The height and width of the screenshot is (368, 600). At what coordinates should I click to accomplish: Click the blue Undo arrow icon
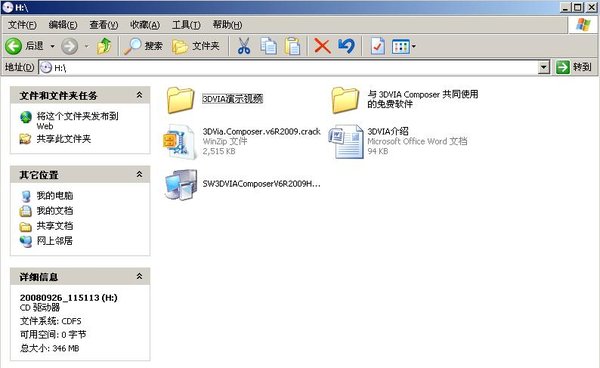(x=347, y=46)
